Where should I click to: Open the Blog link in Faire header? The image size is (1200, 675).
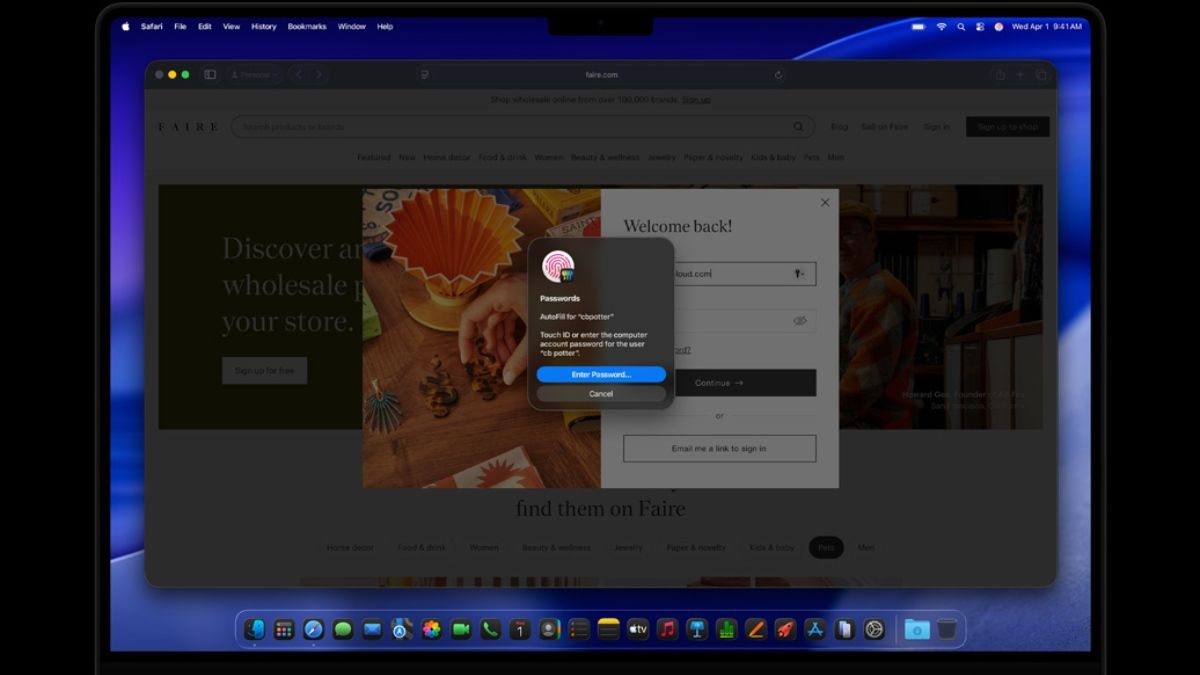[839, 127]
